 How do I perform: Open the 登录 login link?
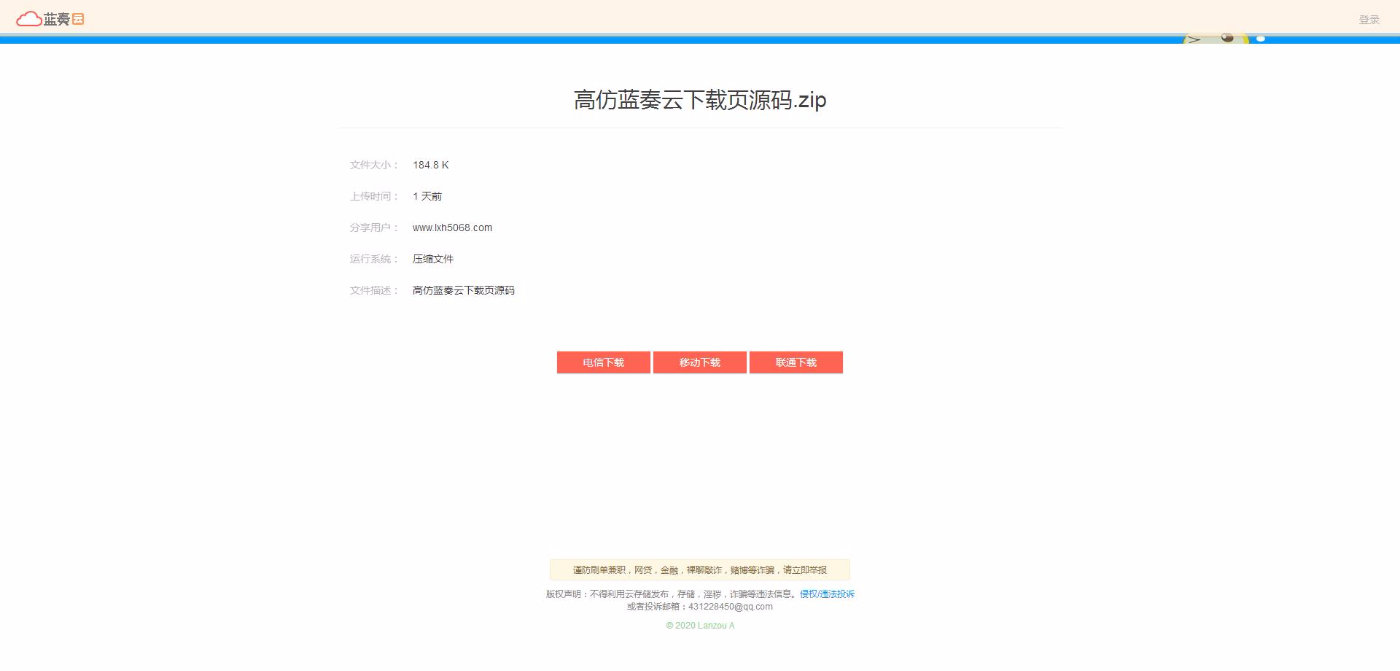[1368, 19]
